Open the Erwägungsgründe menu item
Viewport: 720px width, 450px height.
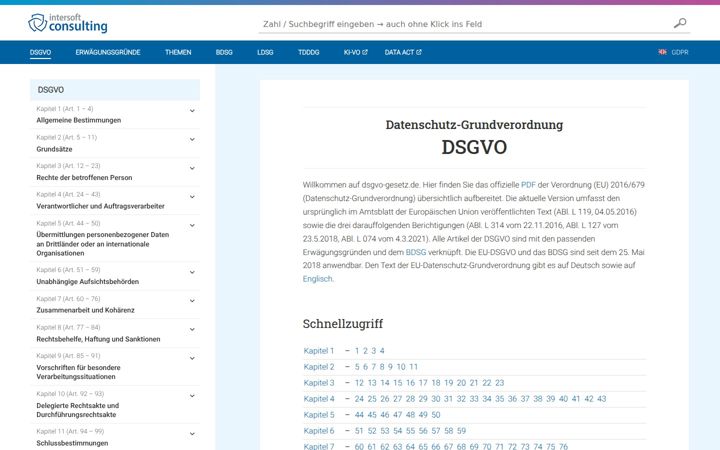tap(108, 52)
